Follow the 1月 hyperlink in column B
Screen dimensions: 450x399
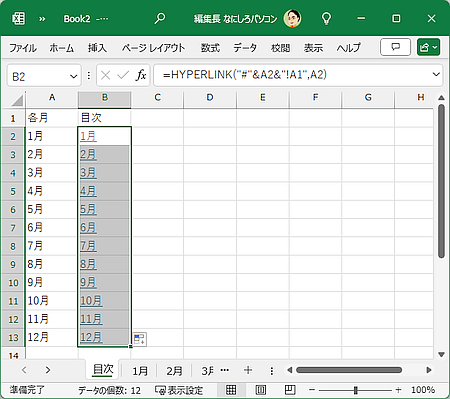pyautogui.click(x=88, y=136)
